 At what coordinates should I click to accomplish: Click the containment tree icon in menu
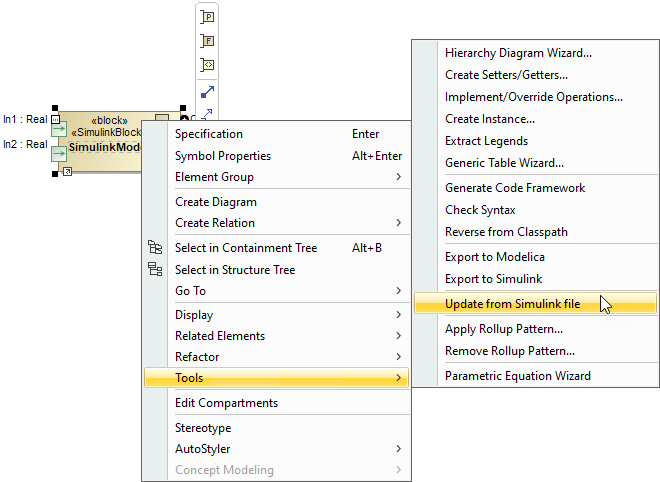pyautogui.click(x=155, y=248)
